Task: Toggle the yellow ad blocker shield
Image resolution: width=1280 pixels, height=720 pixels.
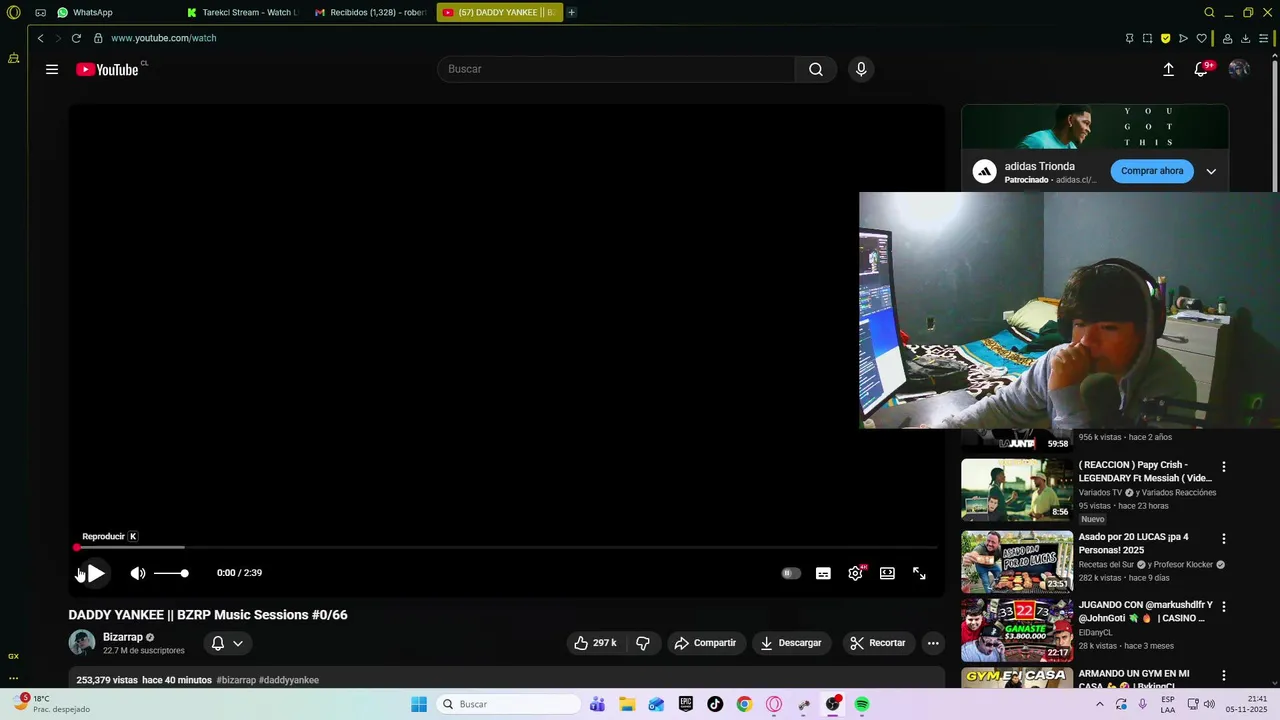Action: coord(1165,38)
